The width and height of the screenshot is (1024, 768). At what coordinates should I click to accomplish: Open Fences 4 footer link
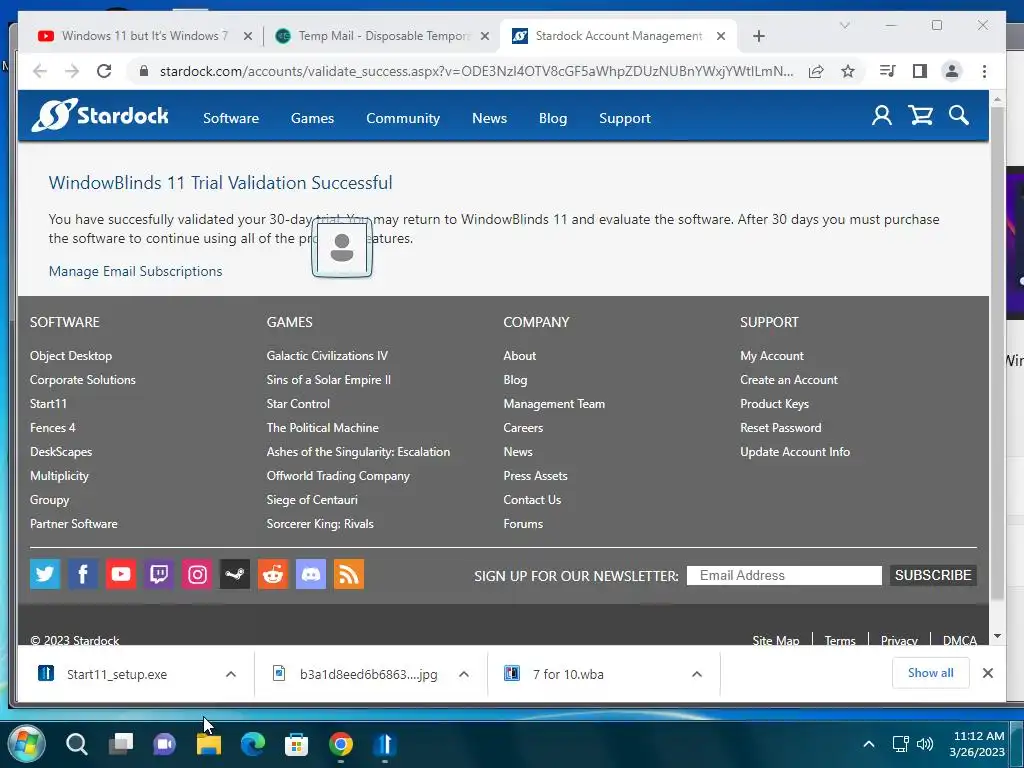pos(52,428)
